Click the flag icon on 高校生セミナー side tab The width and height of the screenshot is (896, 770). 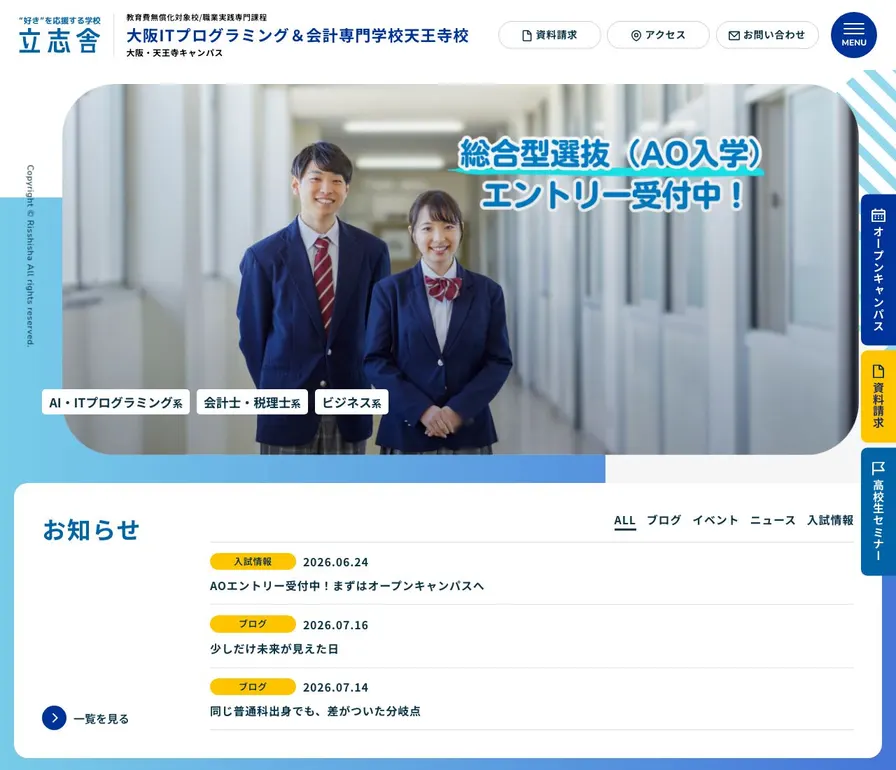[878, 469]
